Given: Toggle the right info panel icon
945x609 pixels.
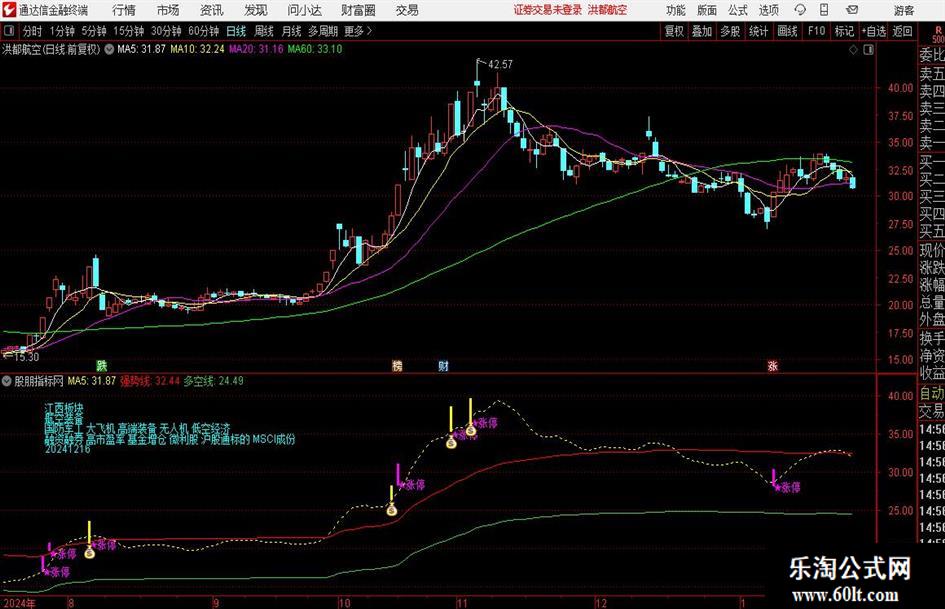Looking at the screenshot, I should point(868,50).
